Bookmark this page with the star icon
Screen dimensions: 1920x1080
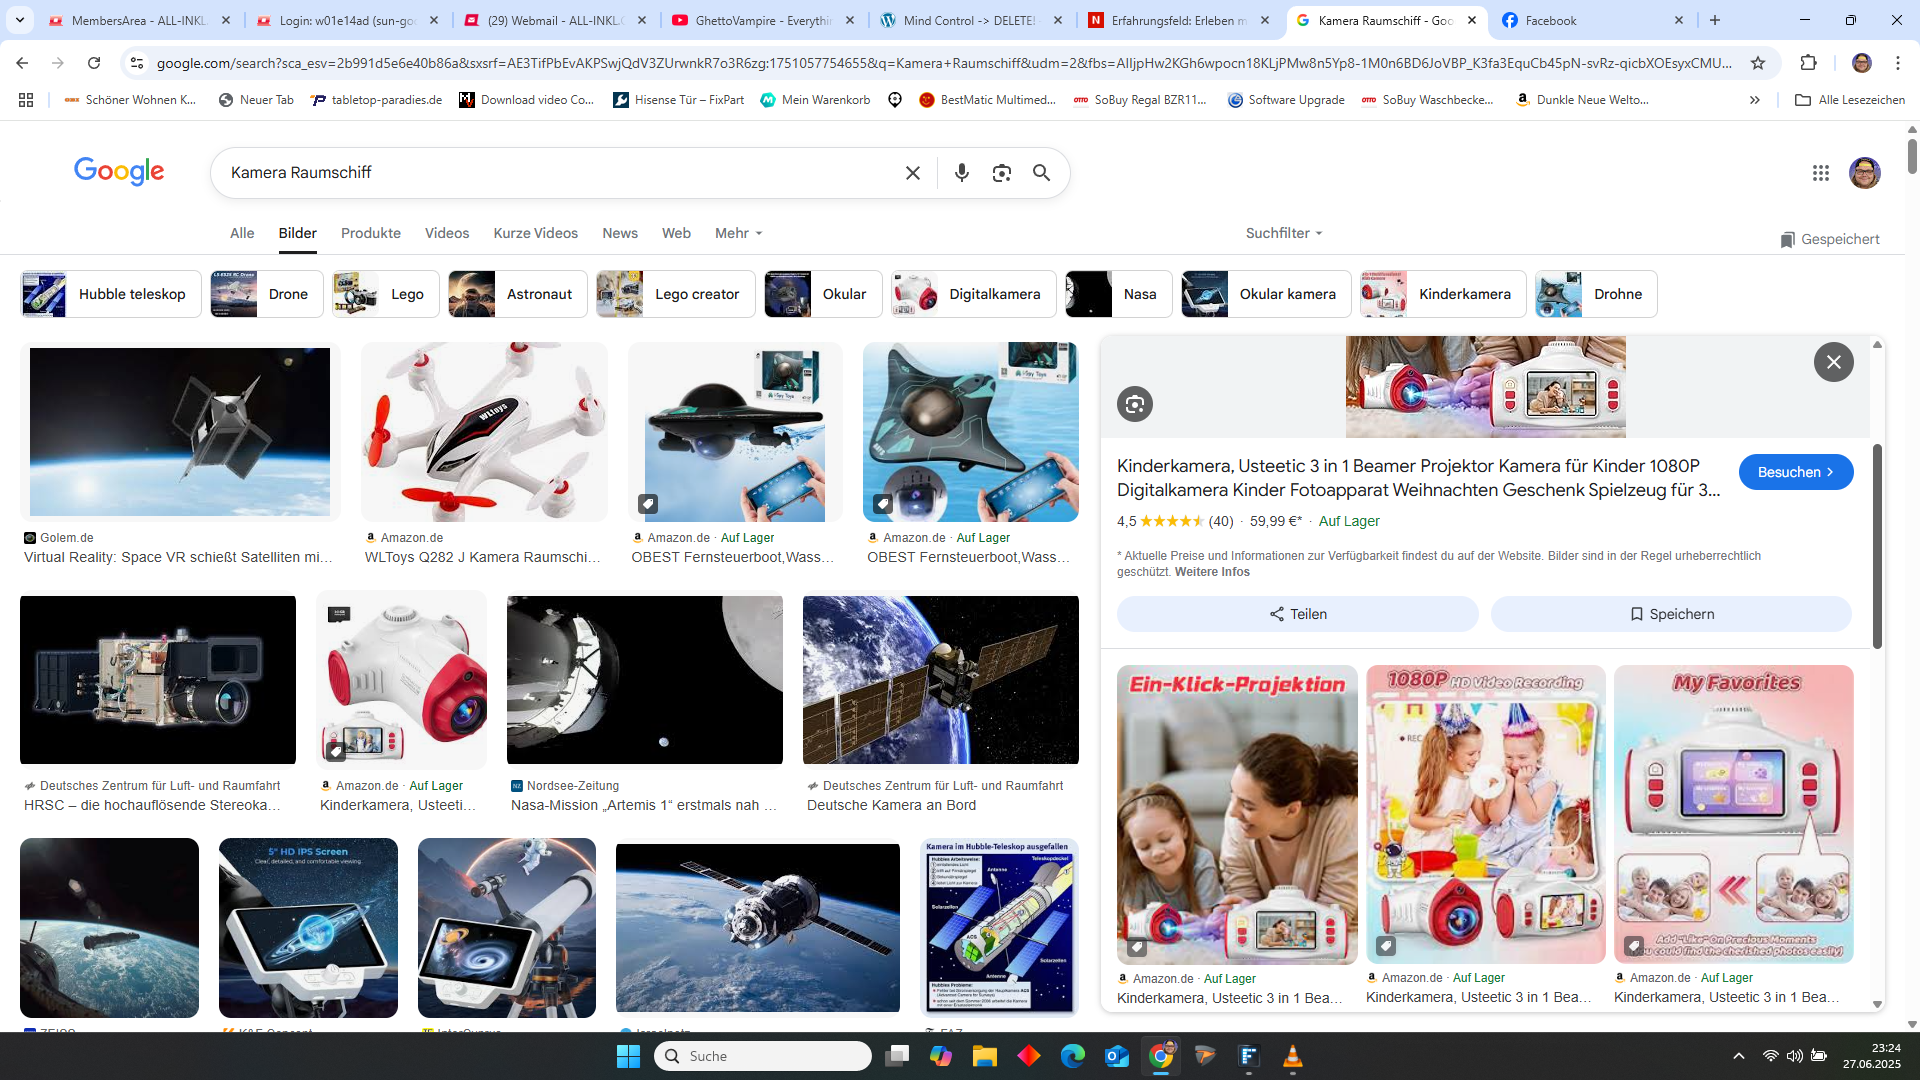tap(1757, 63)
